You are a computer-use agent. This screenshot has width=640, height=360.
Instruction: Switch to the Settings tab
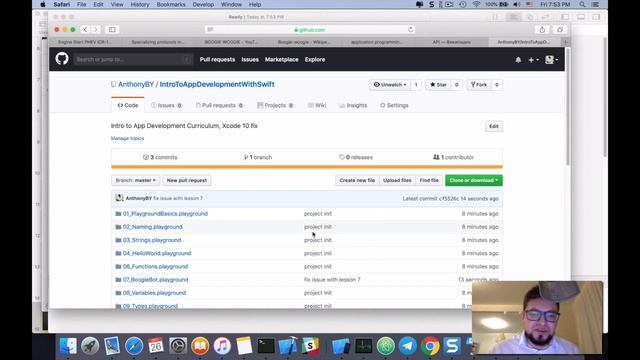point(394,105)
